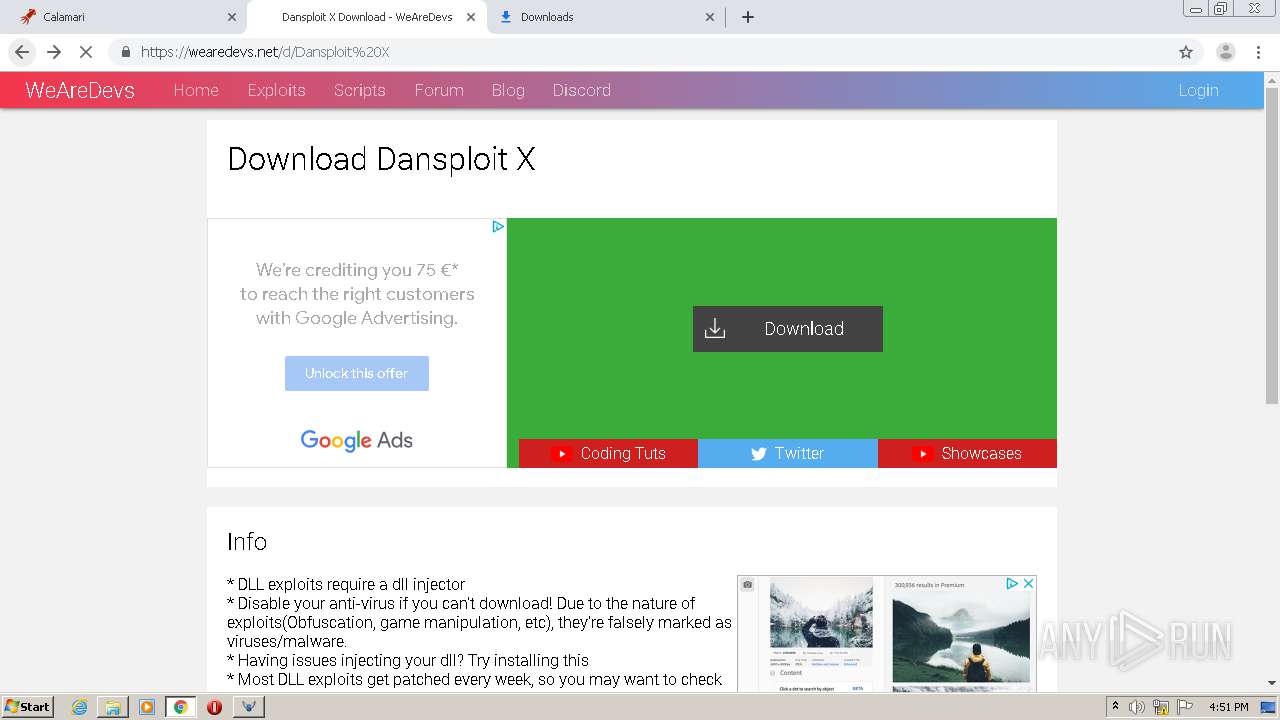This screenshot has height=720, width=1280.
Task: Open the network tray icon
Action: (x=1160, y=707)
